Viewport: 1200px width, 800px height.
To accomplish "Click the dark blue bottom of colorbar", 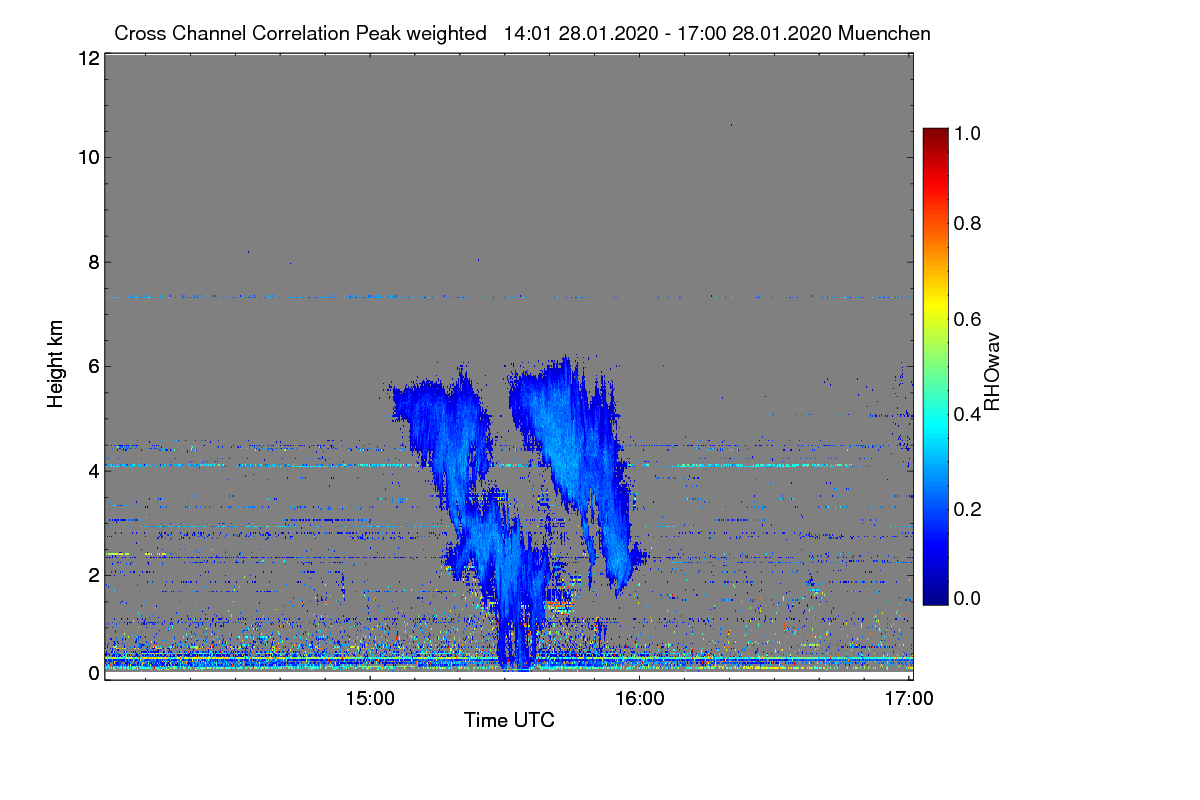I will tap(934, 596).
